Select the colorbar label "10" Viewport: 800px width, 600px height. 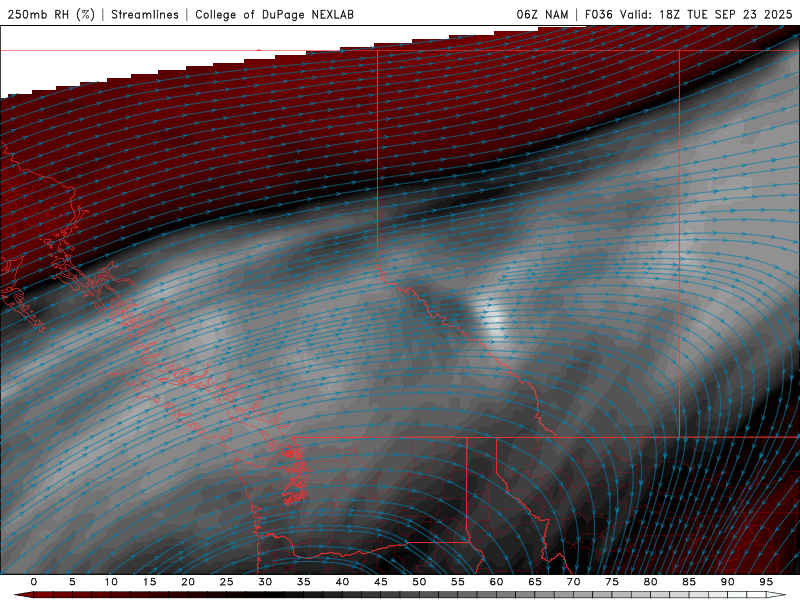click(111, 582)
